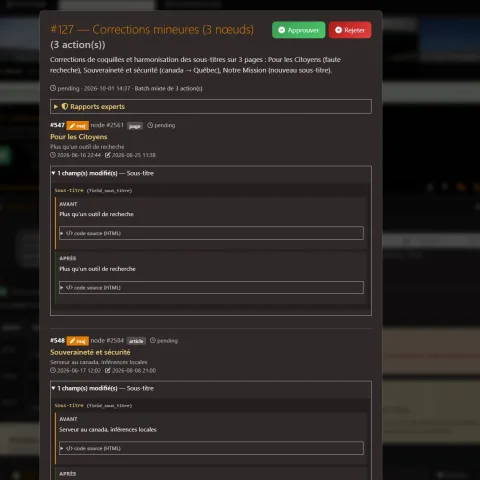Click the article type tag of node #2584
Screen dimensions: 480x480
click(136, 341)
